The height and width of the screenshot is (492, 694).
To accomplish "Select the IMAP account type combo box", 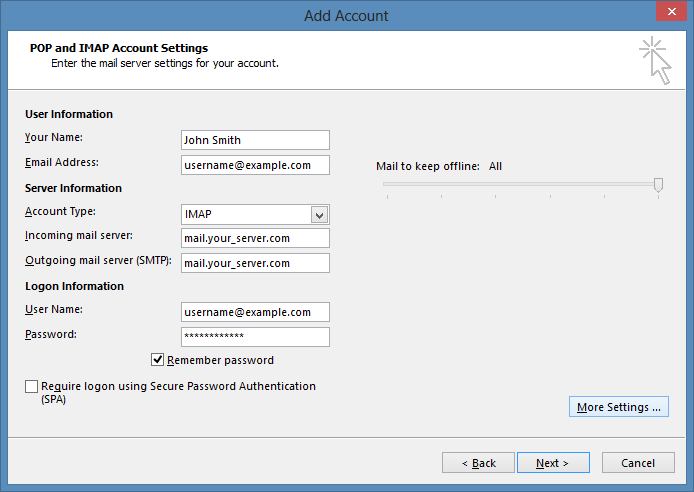I will pos(255,215).
